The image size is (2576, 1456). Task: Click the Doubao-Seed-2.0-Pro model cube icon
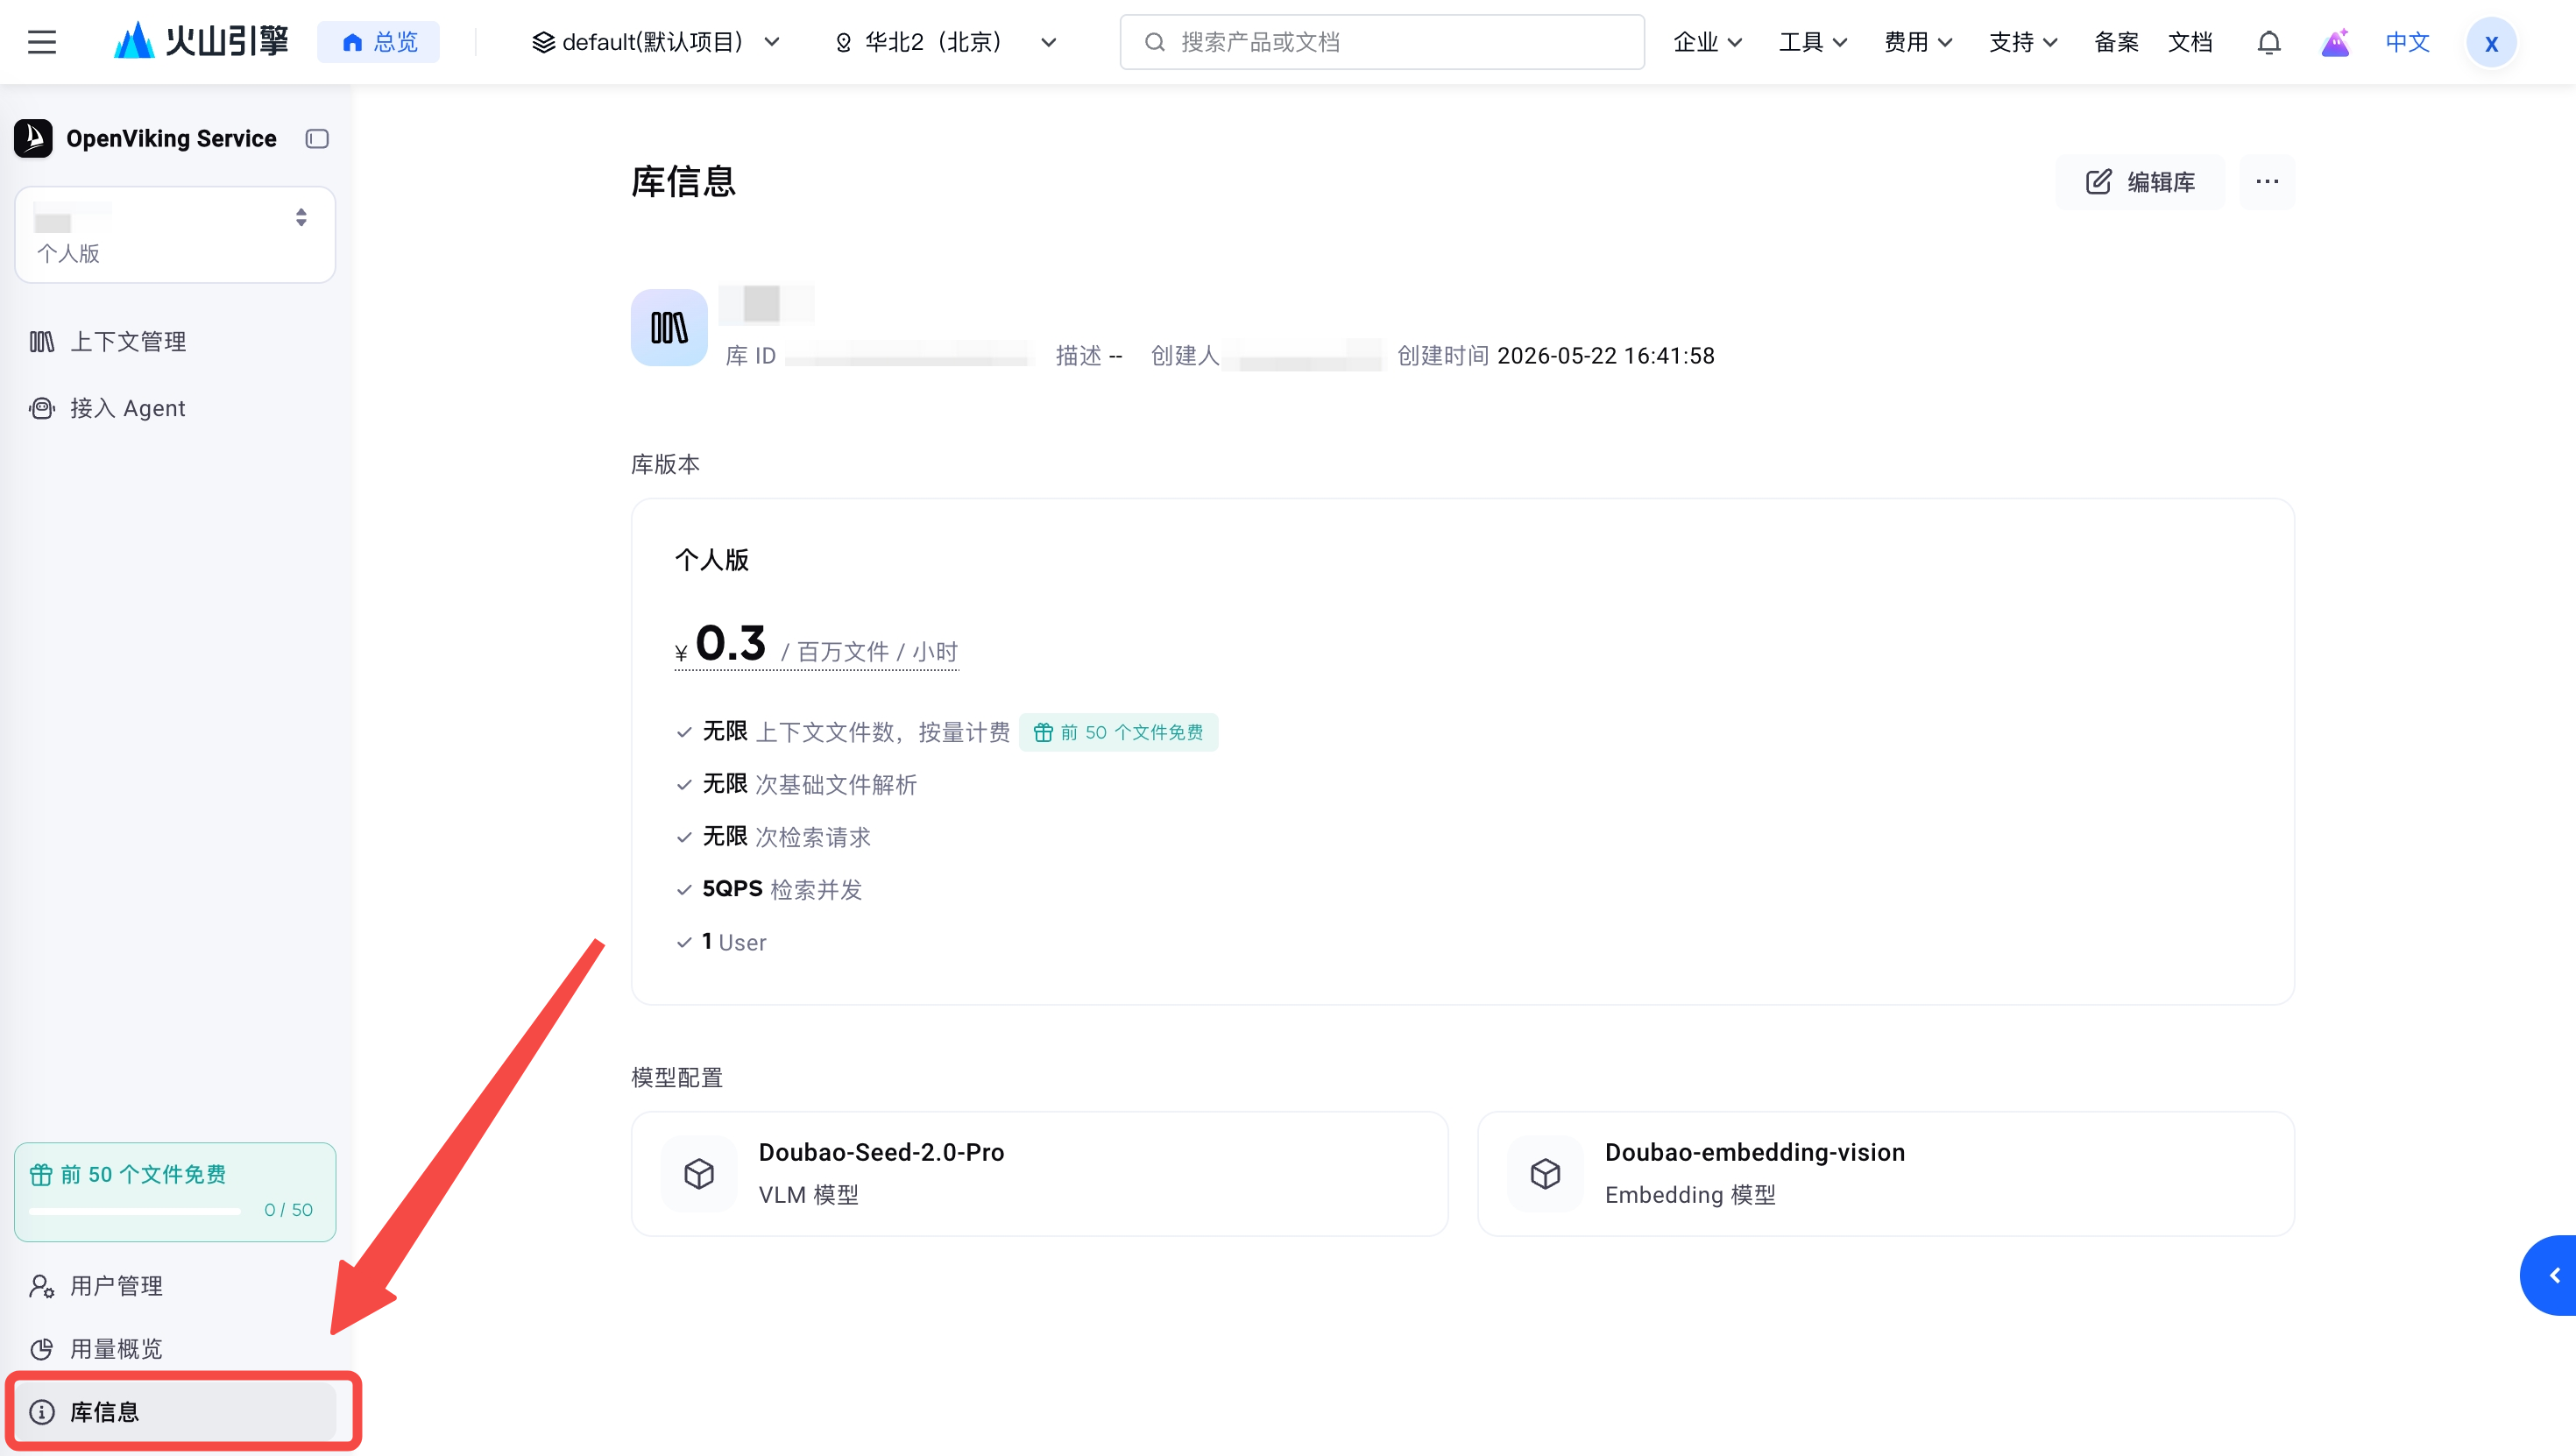699,1173
